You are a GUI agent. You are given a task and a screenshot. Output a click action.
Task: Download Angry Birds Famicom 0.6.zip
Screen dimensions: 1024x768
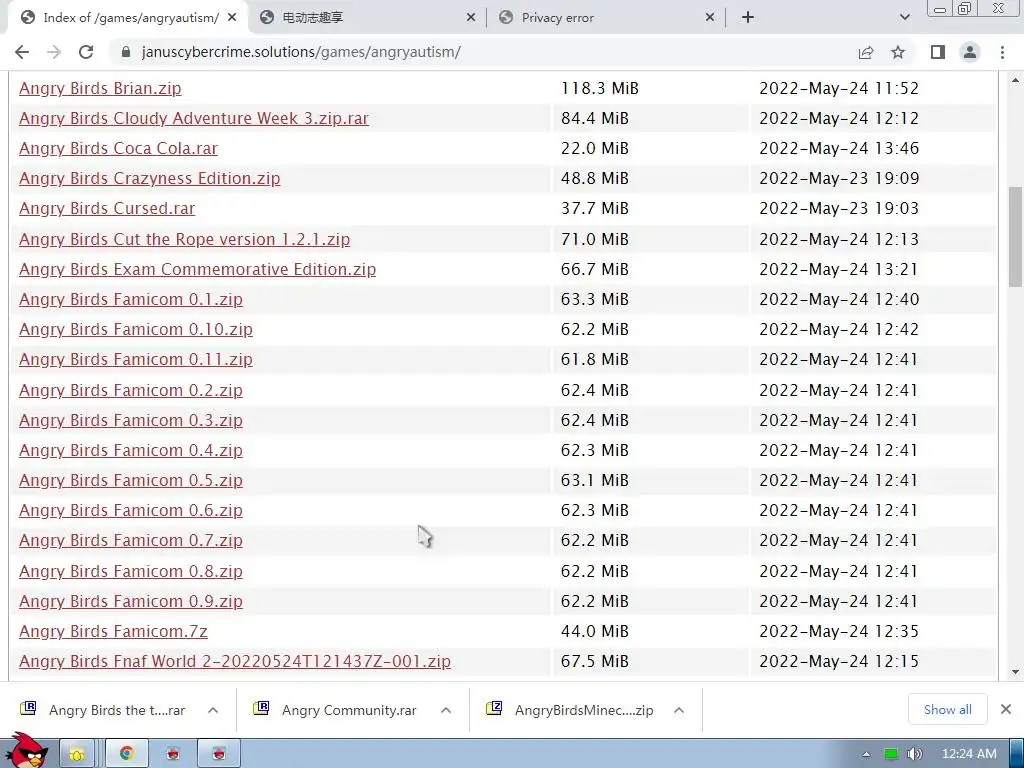[x=131, y=510]
